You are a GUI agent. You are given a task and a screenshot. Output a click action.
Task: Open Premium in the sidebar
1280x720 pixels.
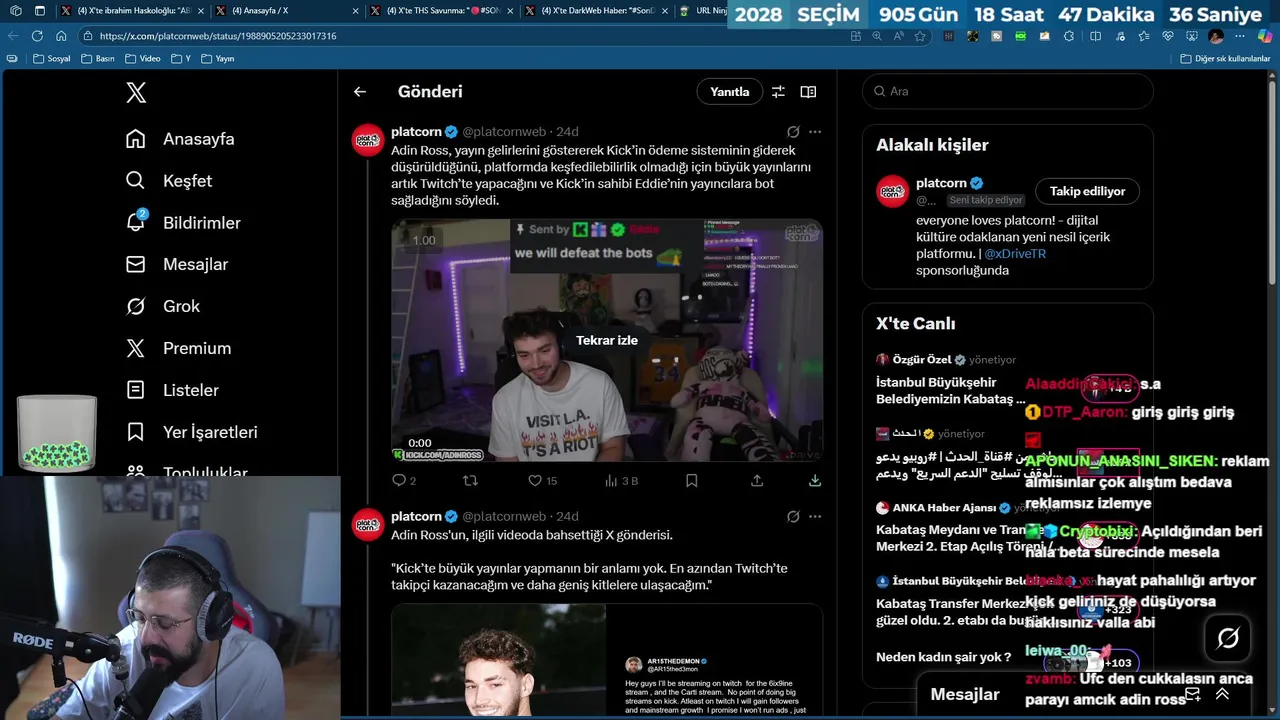tap(178, 348)
